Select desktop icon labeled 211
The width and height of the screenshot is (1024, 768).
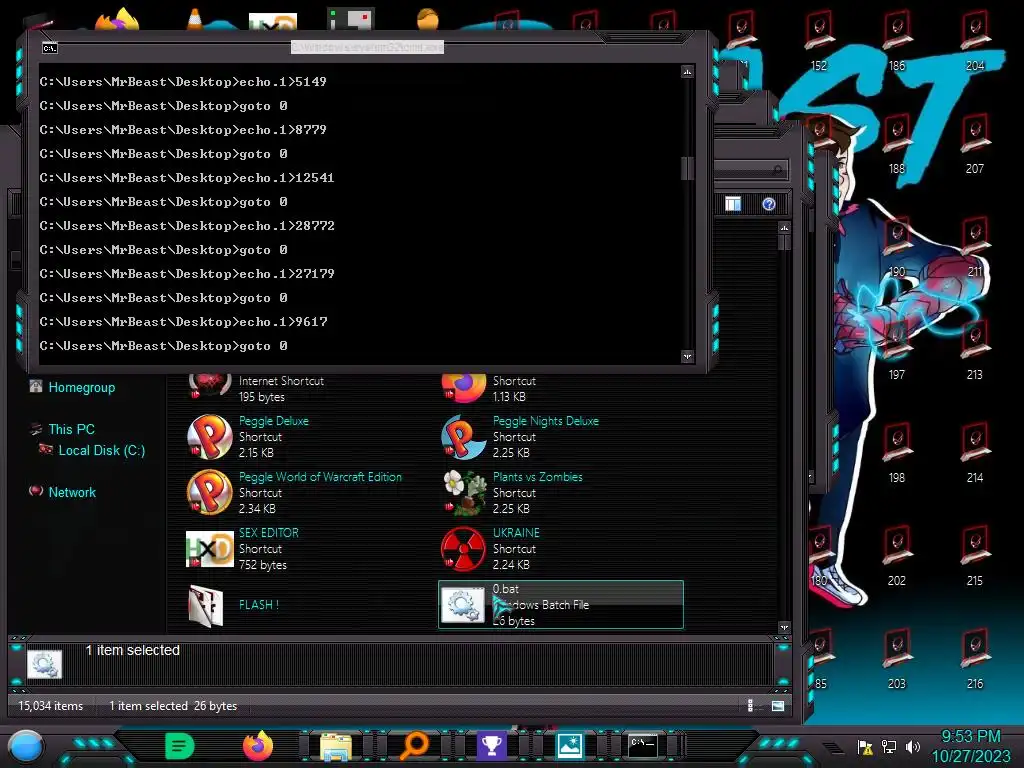click(x=975, y=248)
